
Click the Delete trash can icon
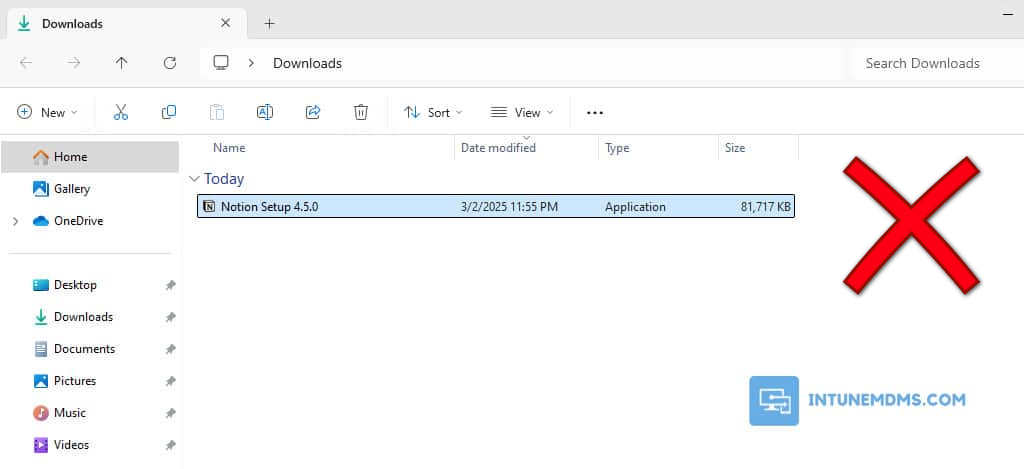tap(361, 112)
